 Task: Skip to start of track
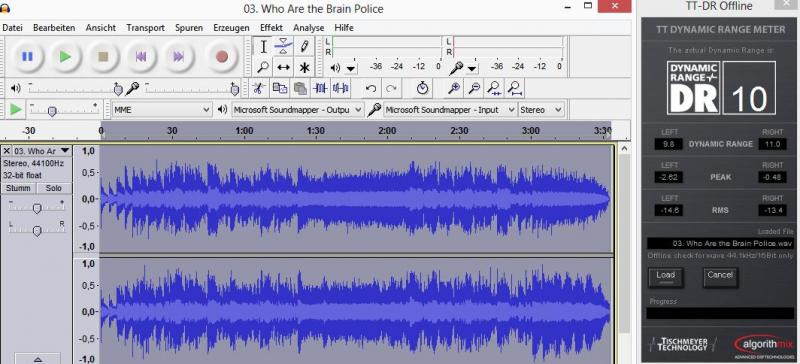(141, 57)
